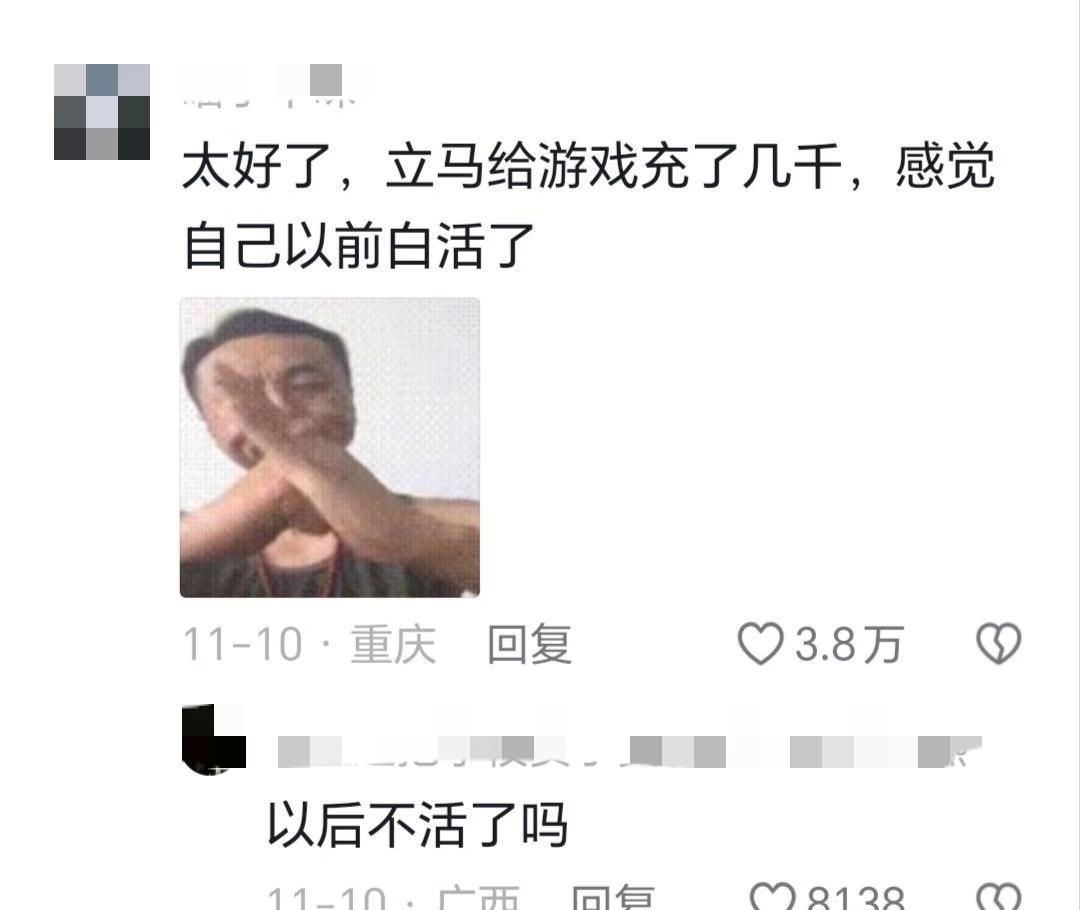Click the 8138 like count on the reply

point(855,897)
